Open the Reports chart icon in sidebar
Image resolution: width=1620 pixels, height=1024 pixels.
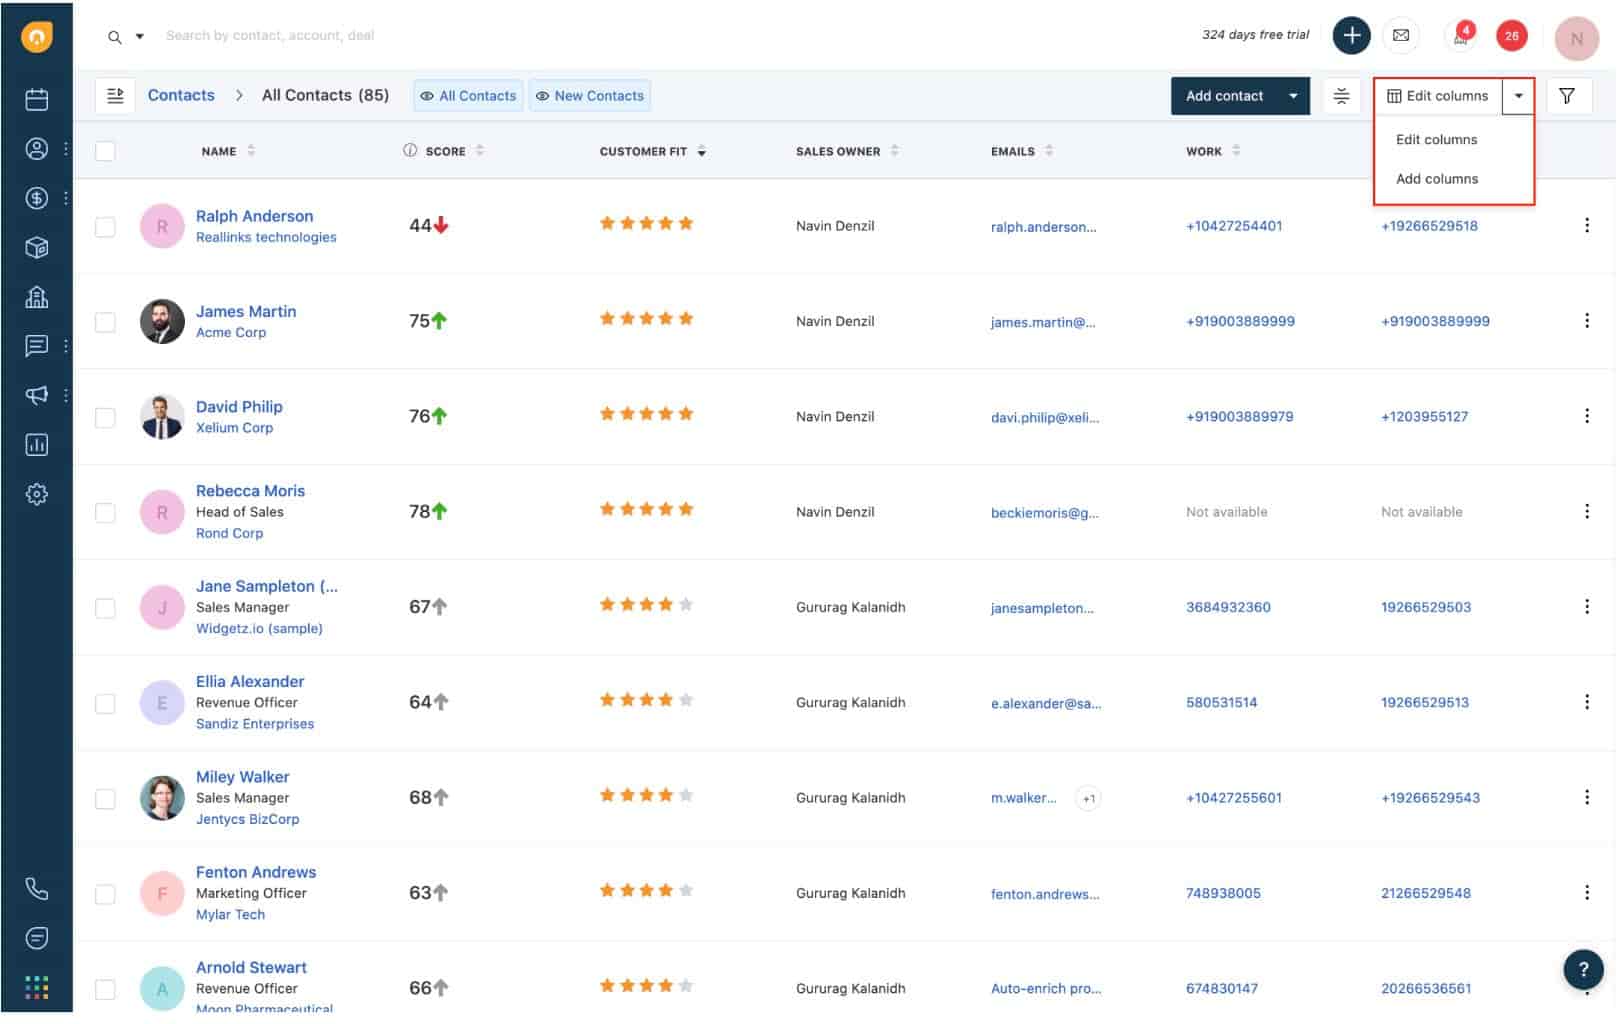click(x=37, y=445)
